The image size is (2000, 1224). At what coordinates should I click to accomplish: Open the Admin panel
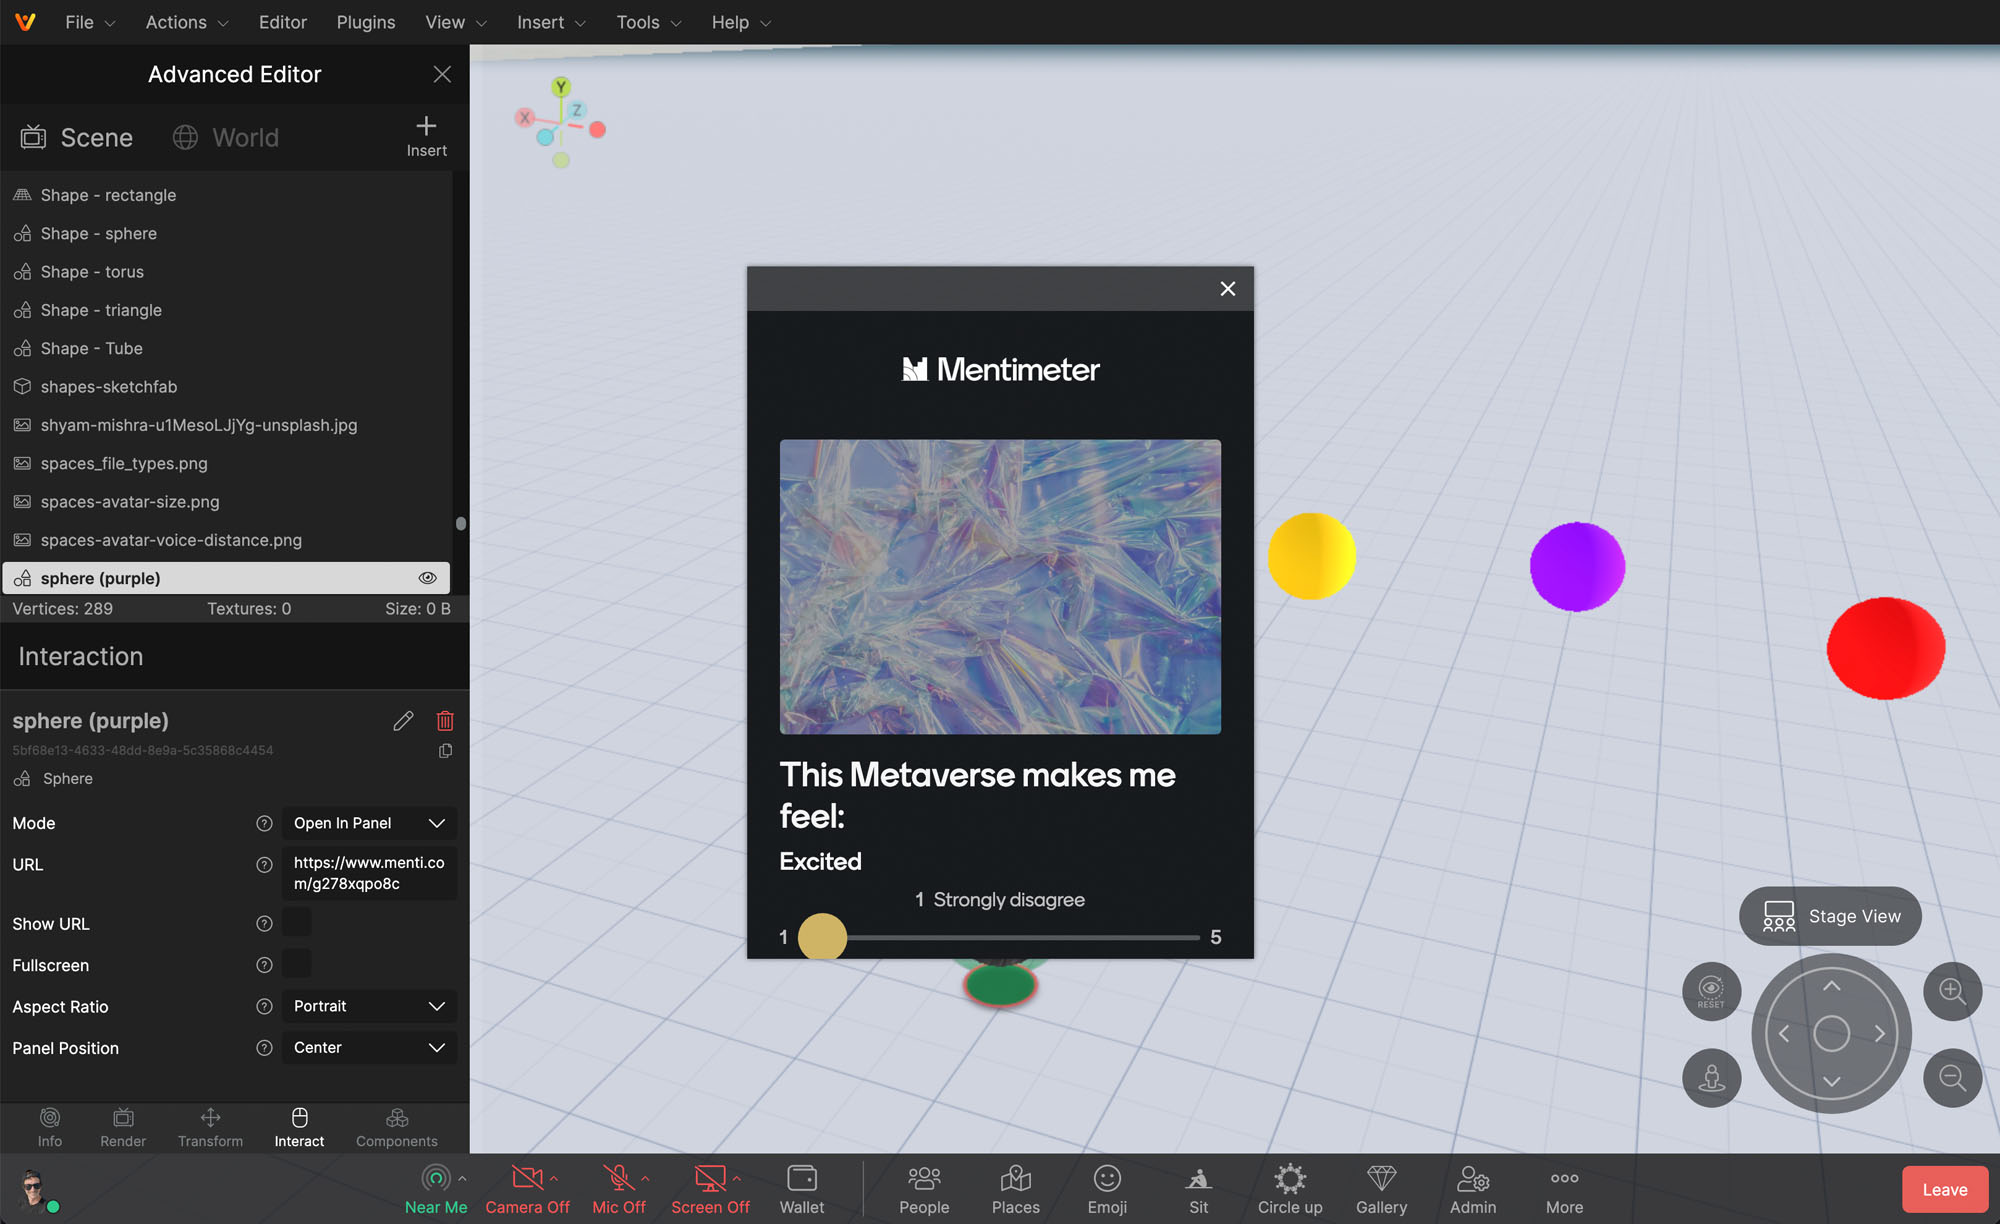[x=1473, y=1189]
